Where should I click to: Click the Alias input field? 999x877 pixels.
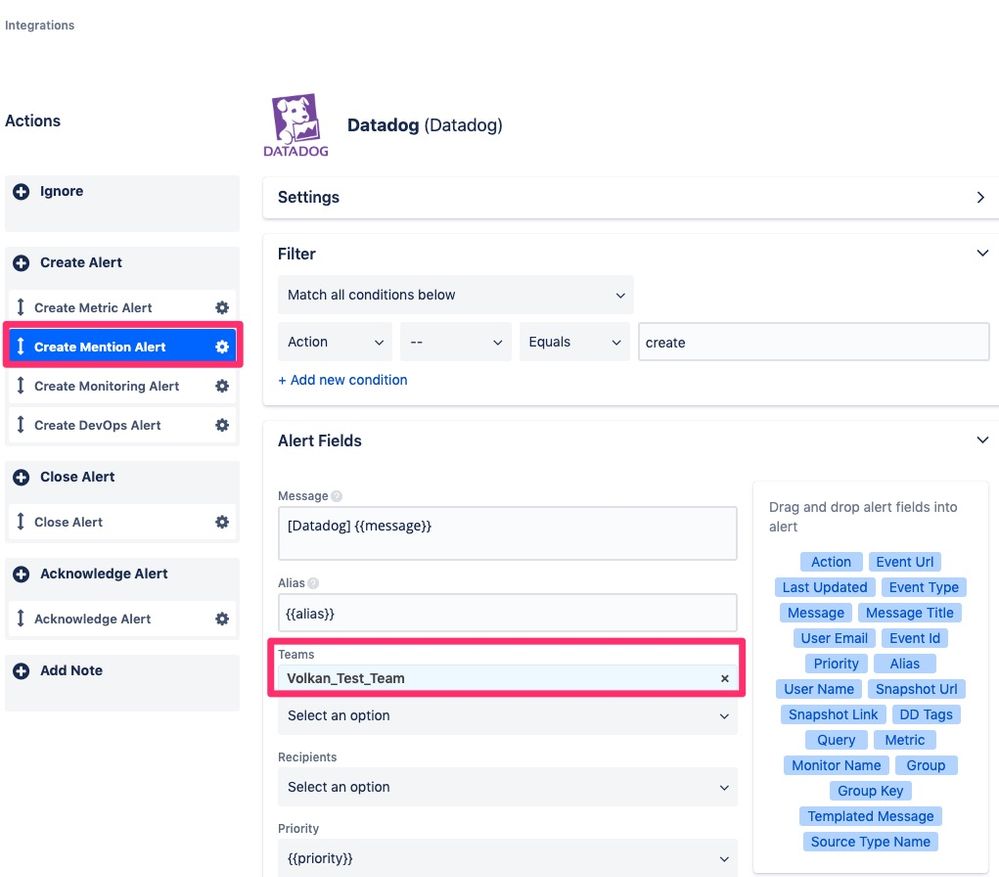[508, 613]
